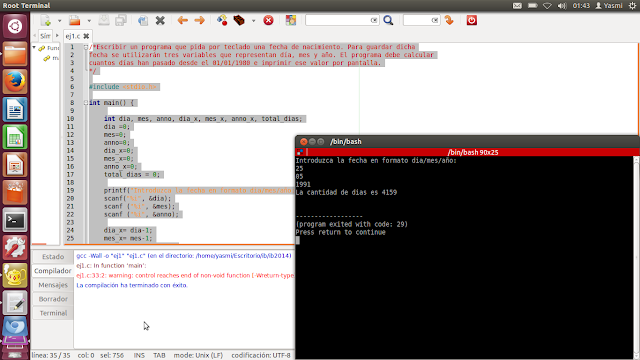
Task: Open the network indicator in top panel
Action: [x=547, y=6]
